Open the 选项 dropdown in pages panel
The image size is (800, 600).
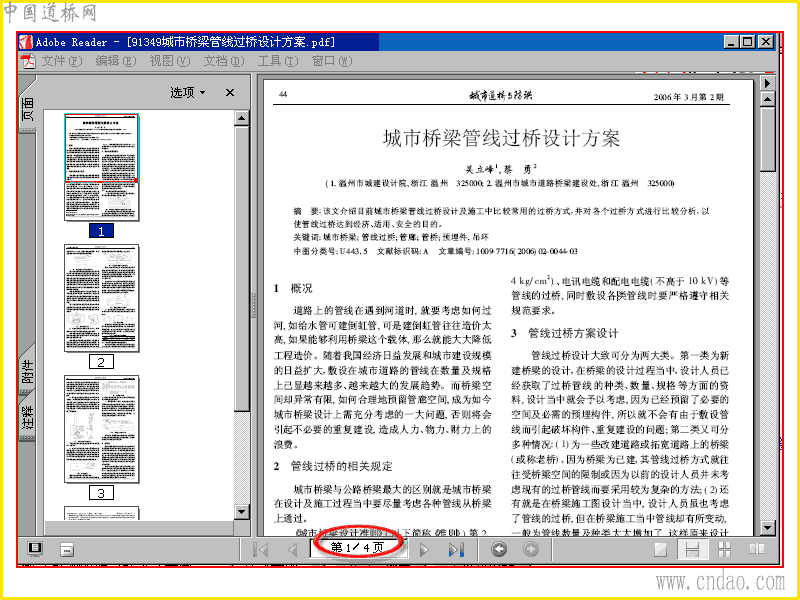(x=188, y=92)
